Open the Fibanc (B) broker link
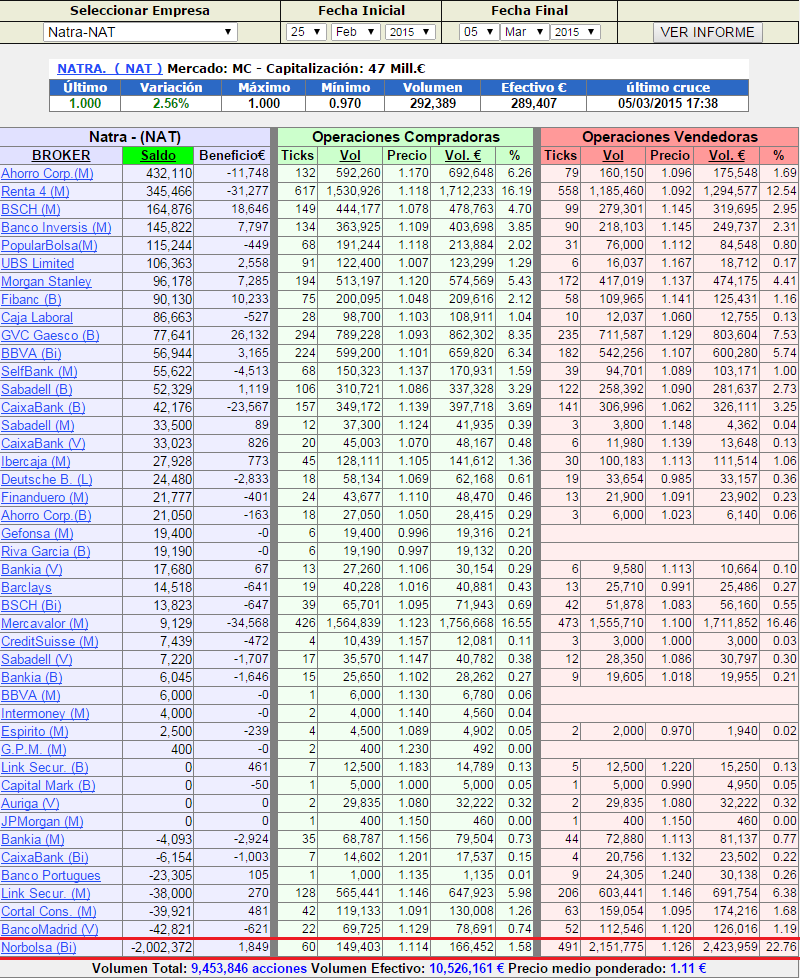Image resolution: width=800 pixels, height=978 pixels. 31,299
